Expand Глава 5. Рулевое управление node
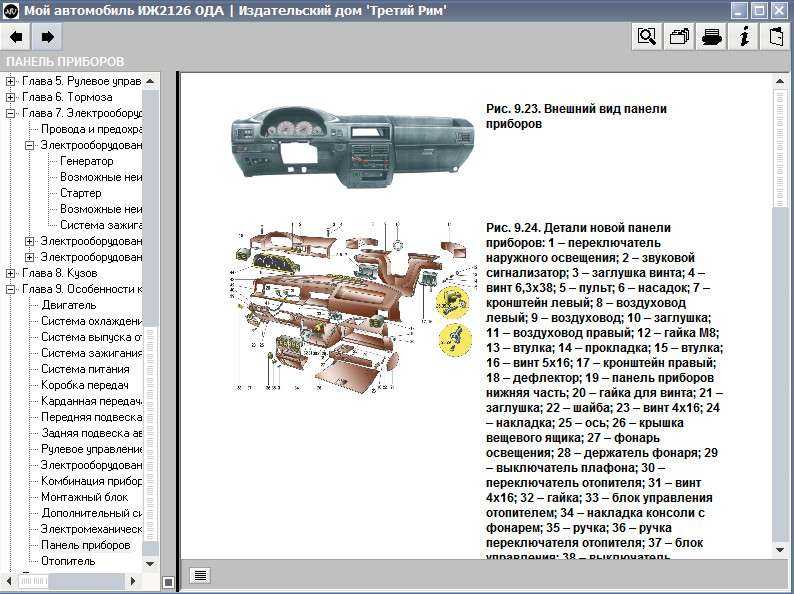Screen dimensions: 794x594 [10, 81]
